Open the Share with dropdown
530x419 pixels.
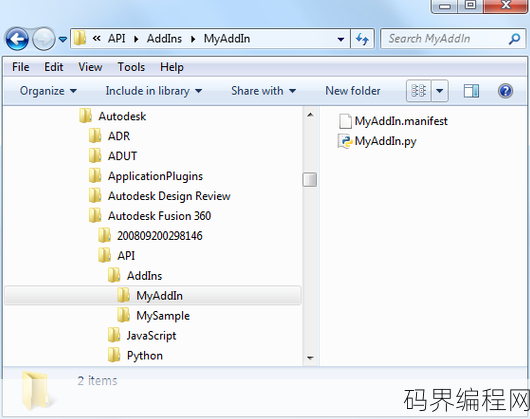point(264,91)
